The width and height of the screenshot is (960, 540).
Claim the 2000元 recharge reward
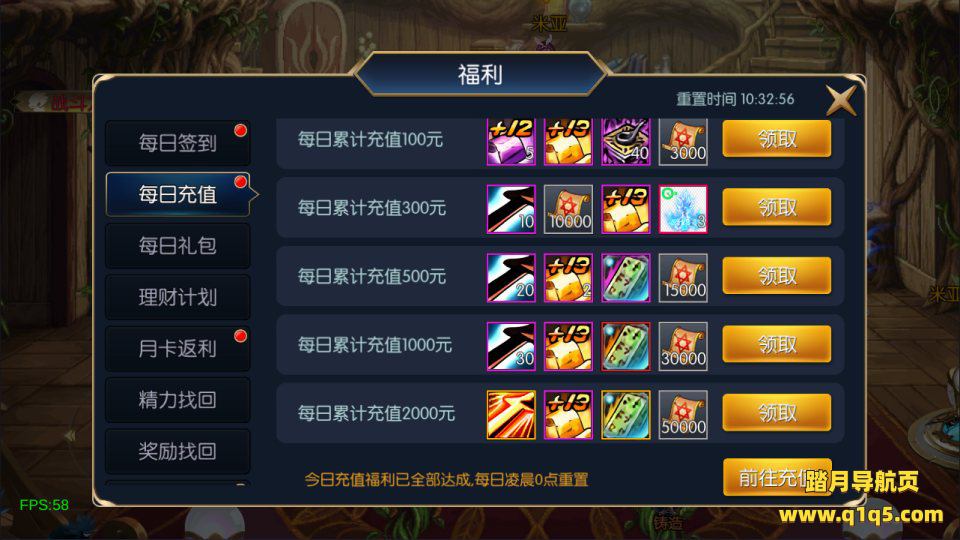point(777,413)
